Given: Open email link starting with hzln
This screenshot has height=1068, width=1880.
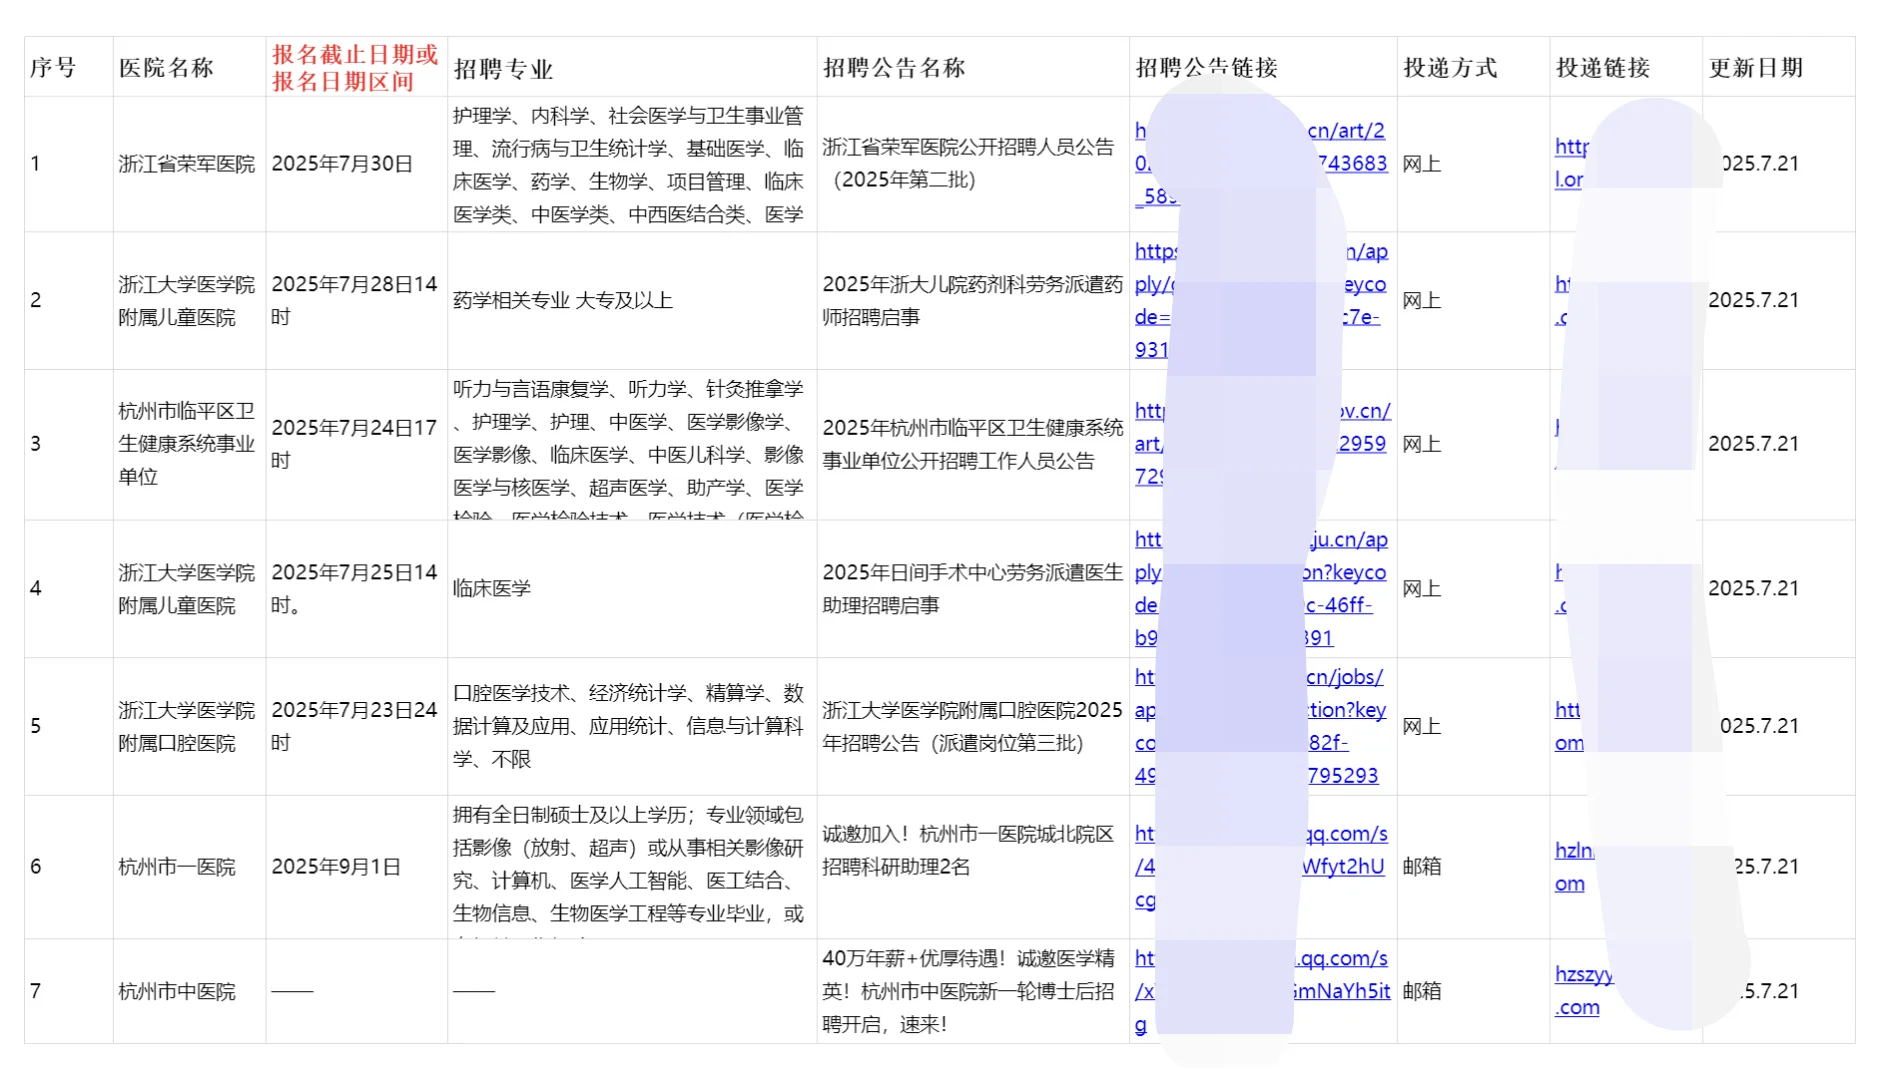Looking at the screenshot, I should click(1575, 867).
